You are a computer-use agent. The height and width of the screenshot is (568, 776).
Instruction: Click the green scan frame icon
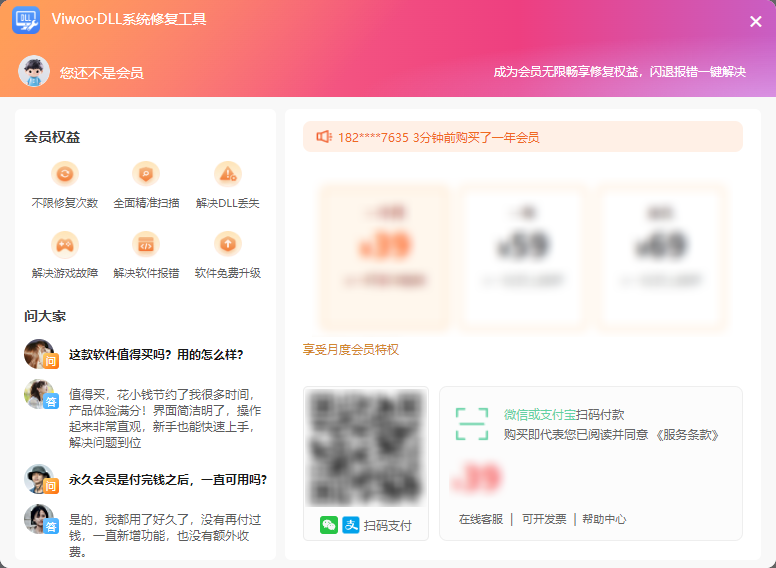coord(472,424)
